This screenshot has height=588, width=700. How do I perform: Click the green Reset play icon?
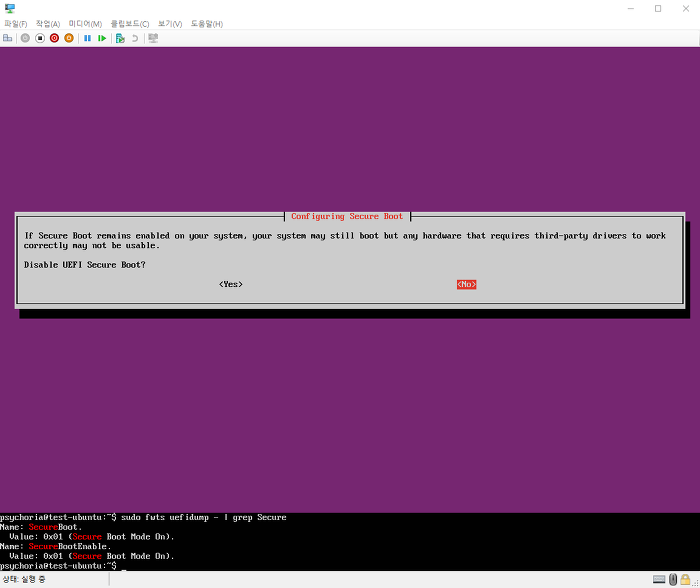tap(102, 38)
